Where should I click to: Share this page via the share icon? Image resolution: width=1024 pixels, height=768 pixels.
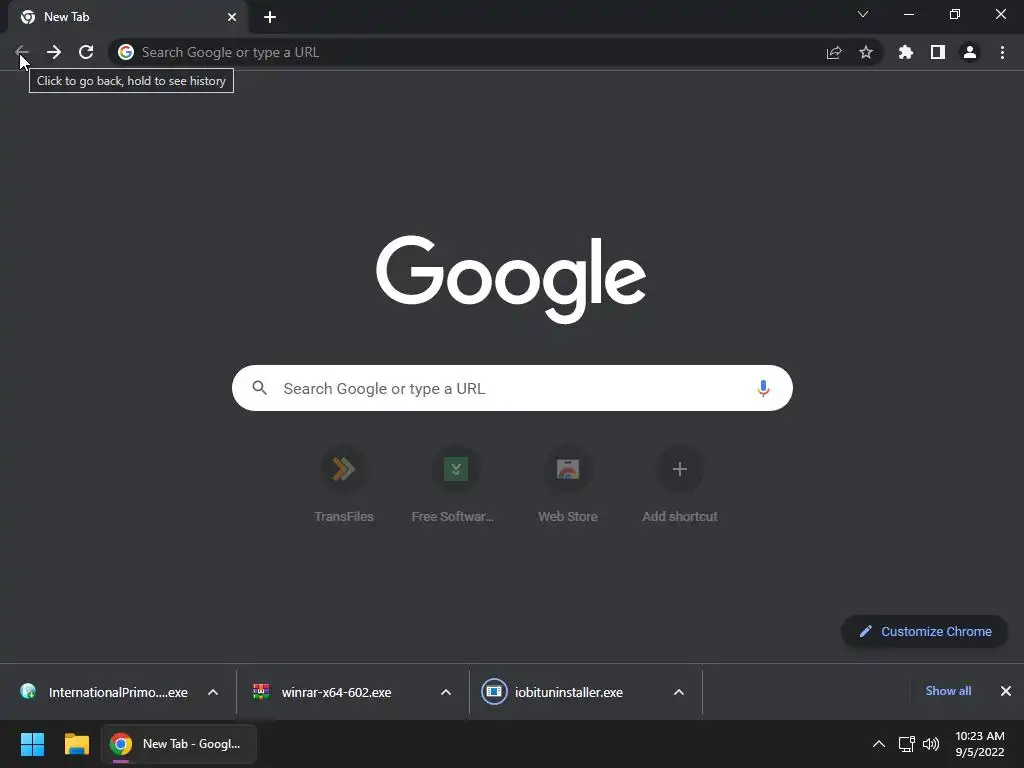(834, 52)
